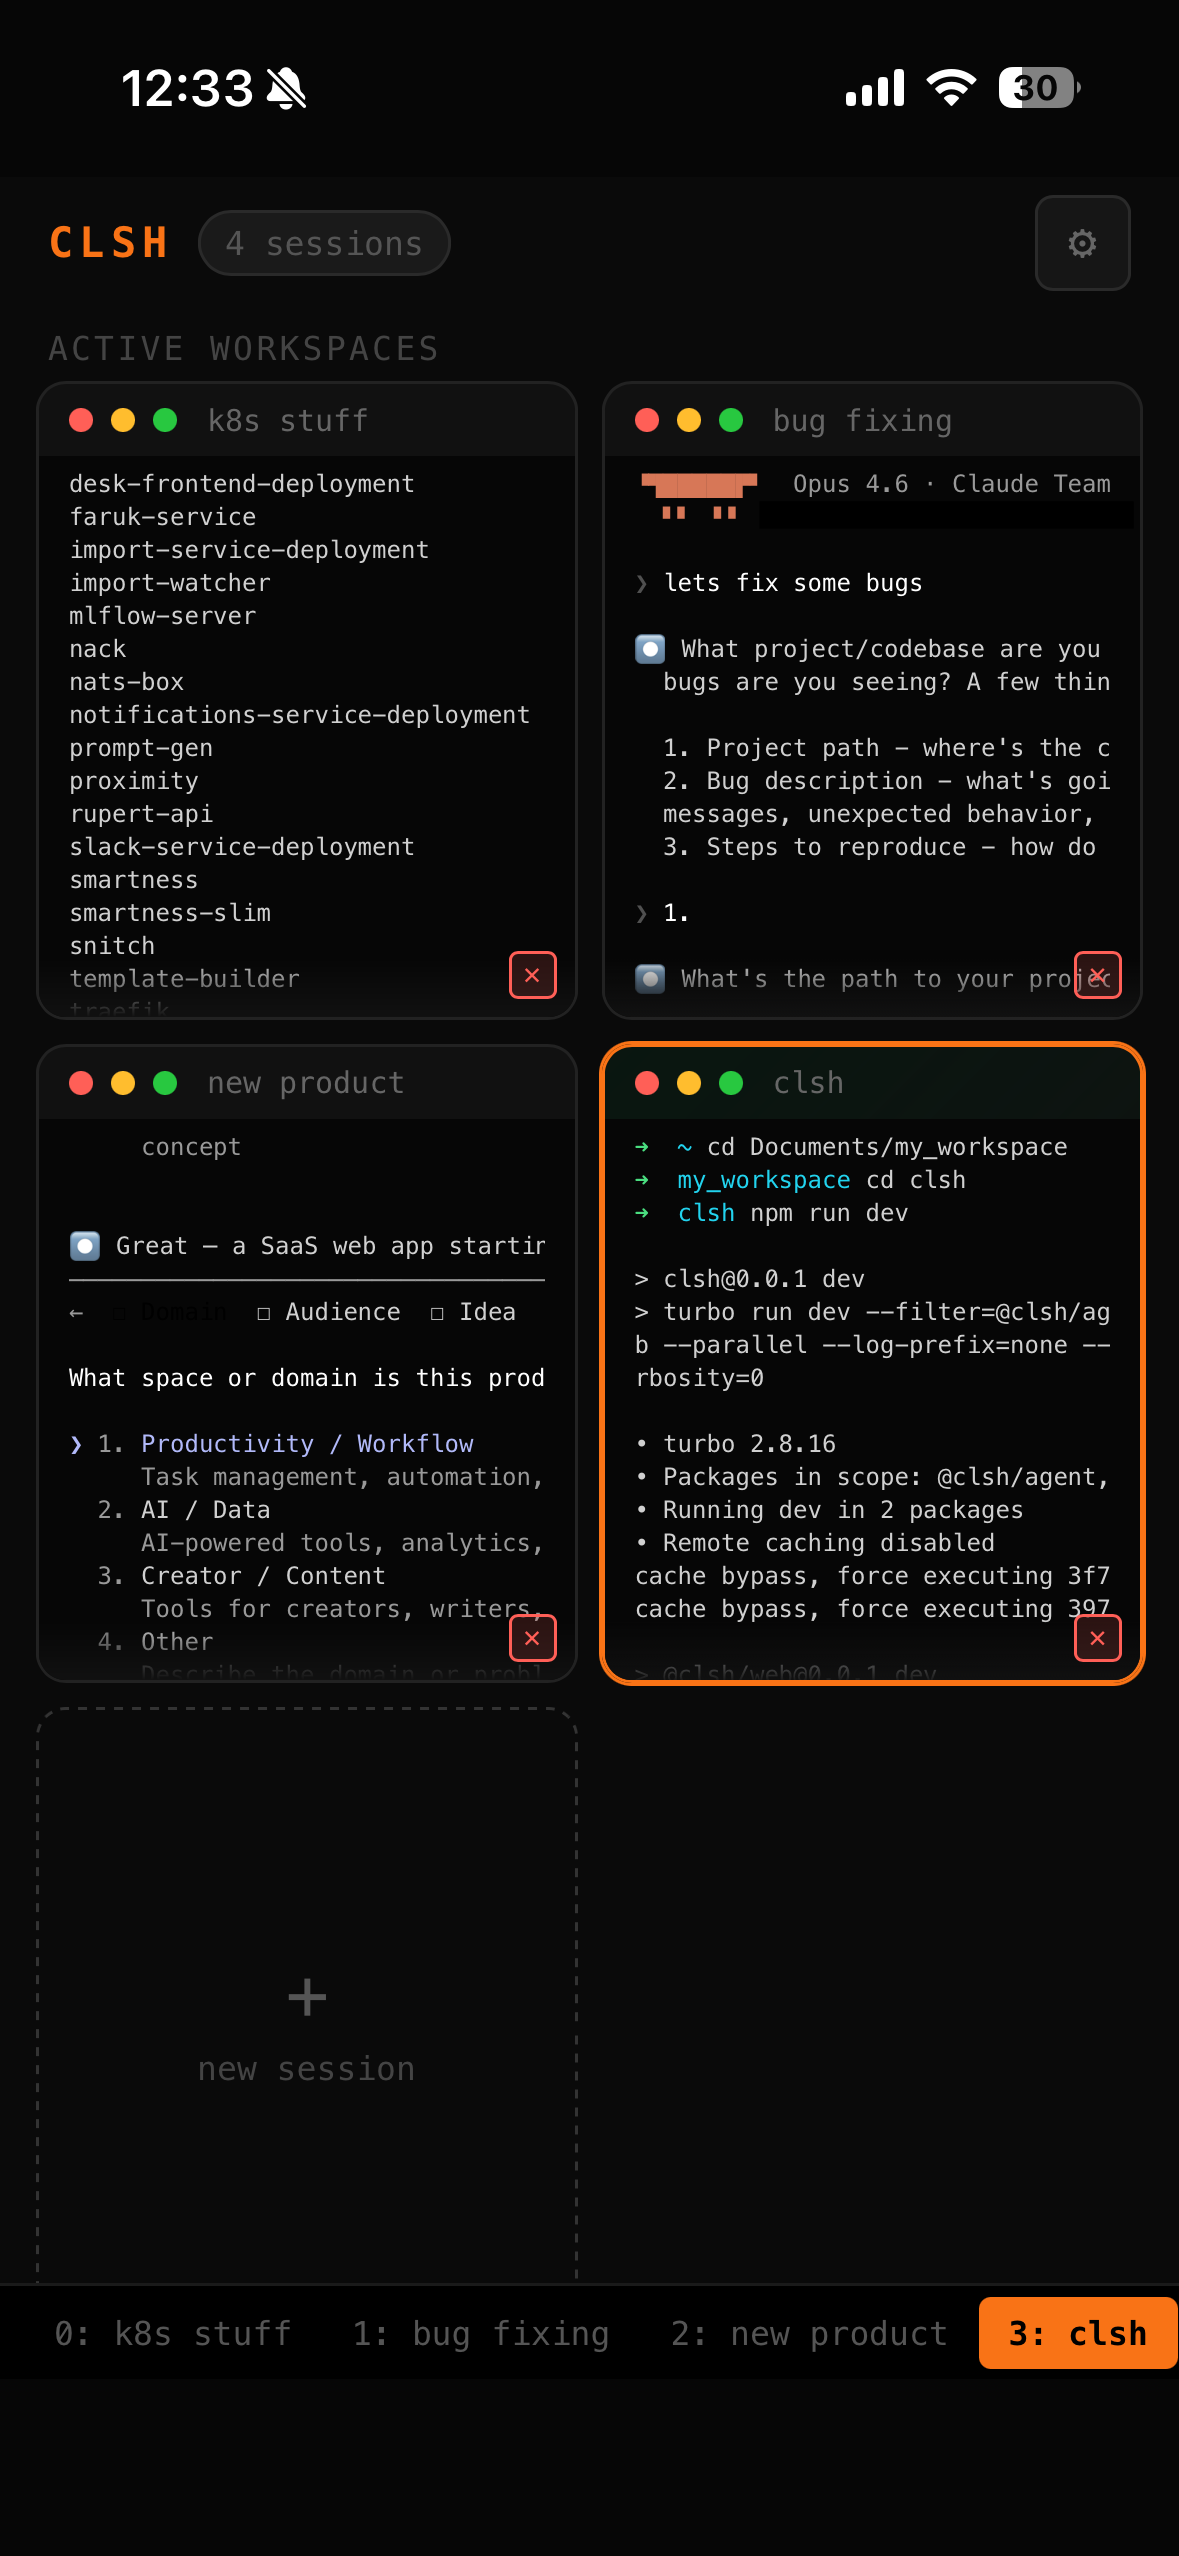
Task: Switch to the '0: k8s stuff' tab
Action: pyautogui.click(x=172, y=2333)
